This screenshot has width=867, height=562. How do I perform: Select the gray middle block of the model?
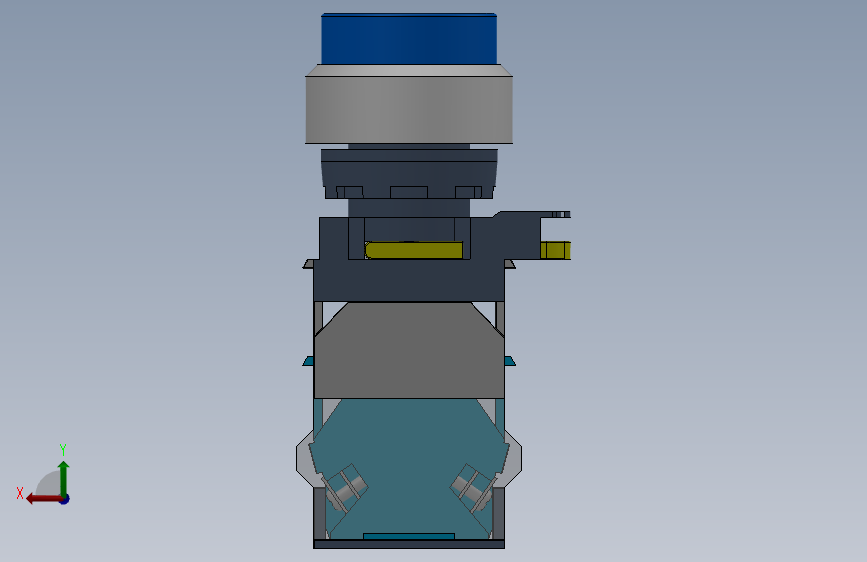[409, 350]
